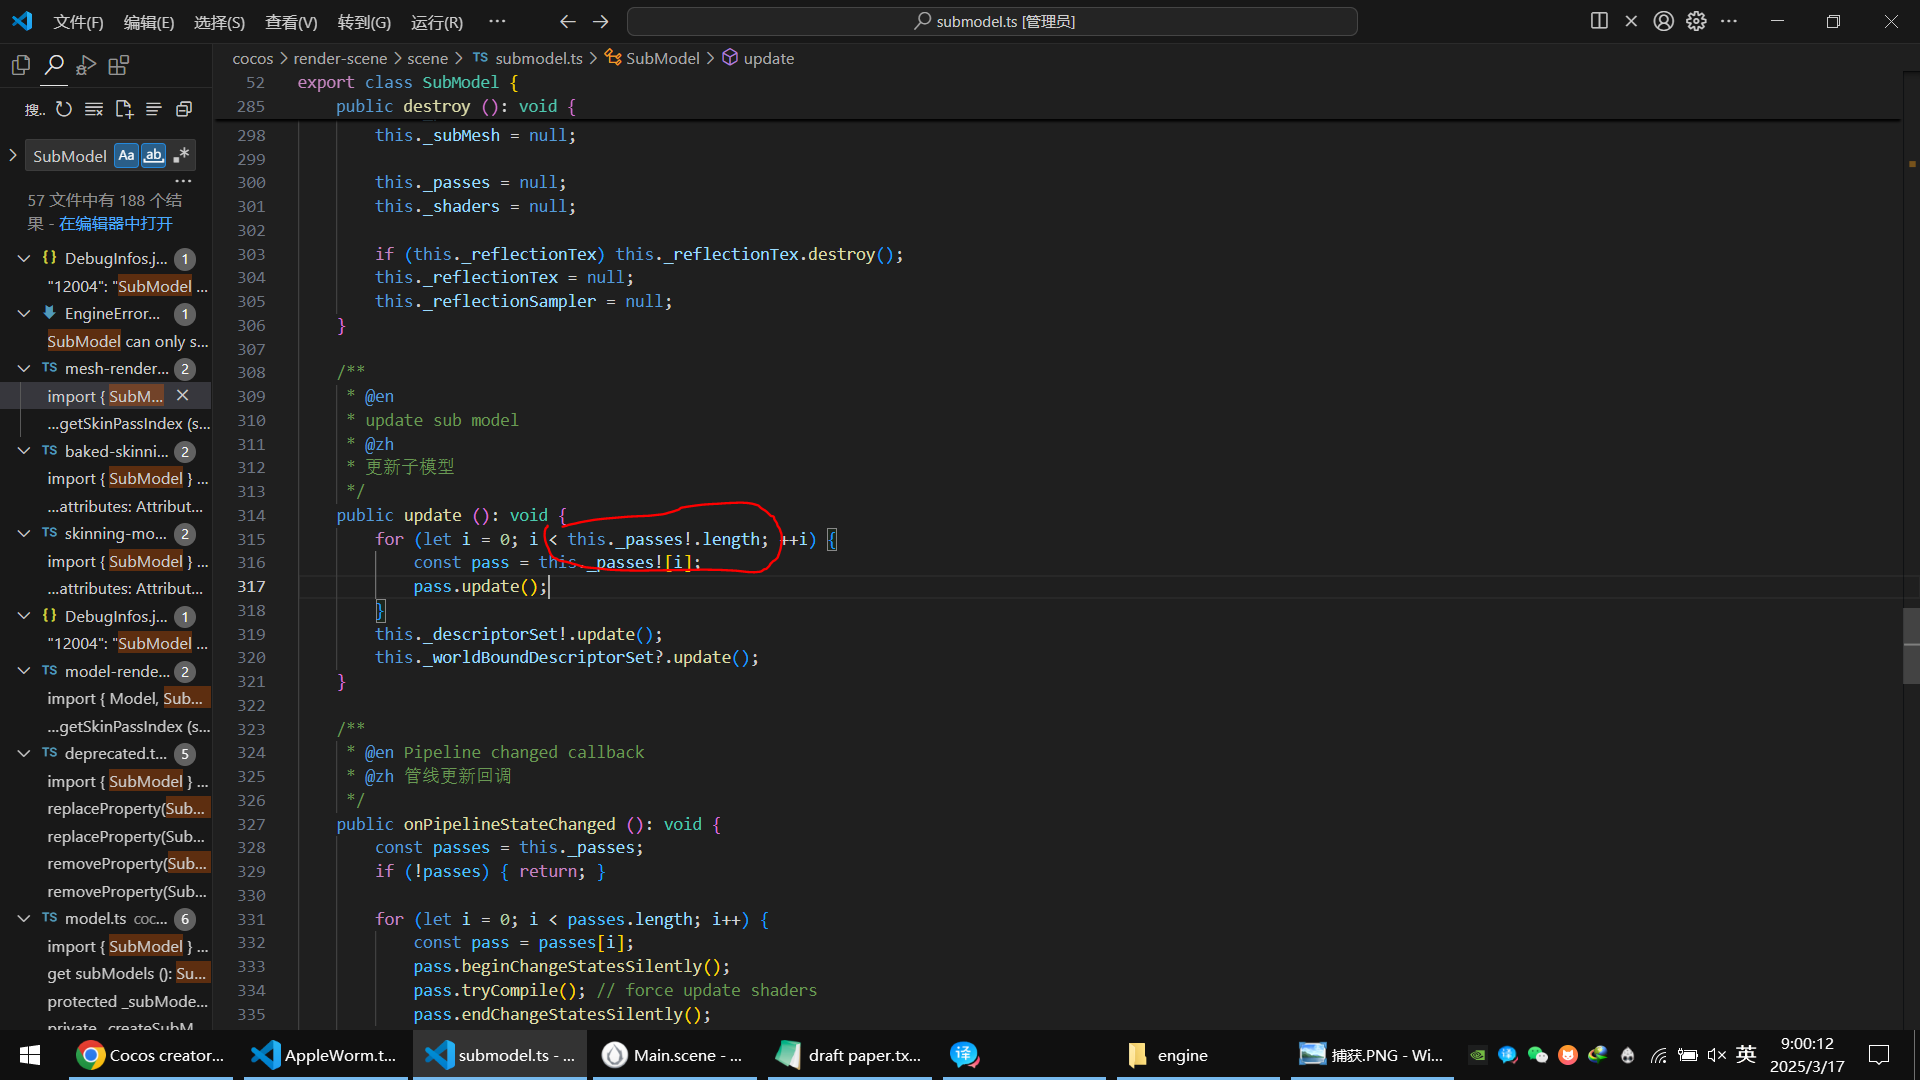The width and height of the screenshot is (1920, 1080).
Task: Open the Explorer view icon
Action: click(x=20, y=66)
